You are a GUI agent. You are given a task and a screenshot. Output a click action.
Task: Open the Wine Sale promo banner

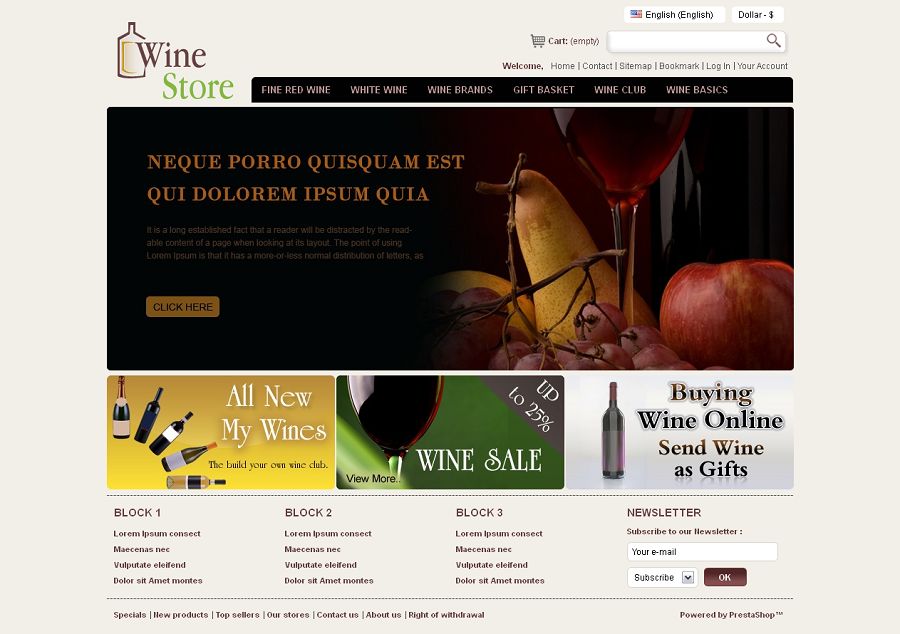450,432
